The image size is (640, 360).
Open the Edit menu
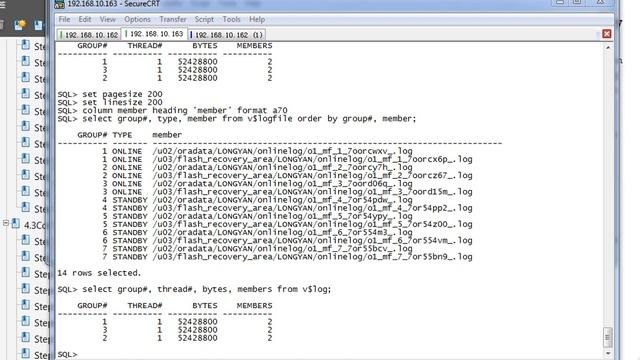click(x=84, y=19)
